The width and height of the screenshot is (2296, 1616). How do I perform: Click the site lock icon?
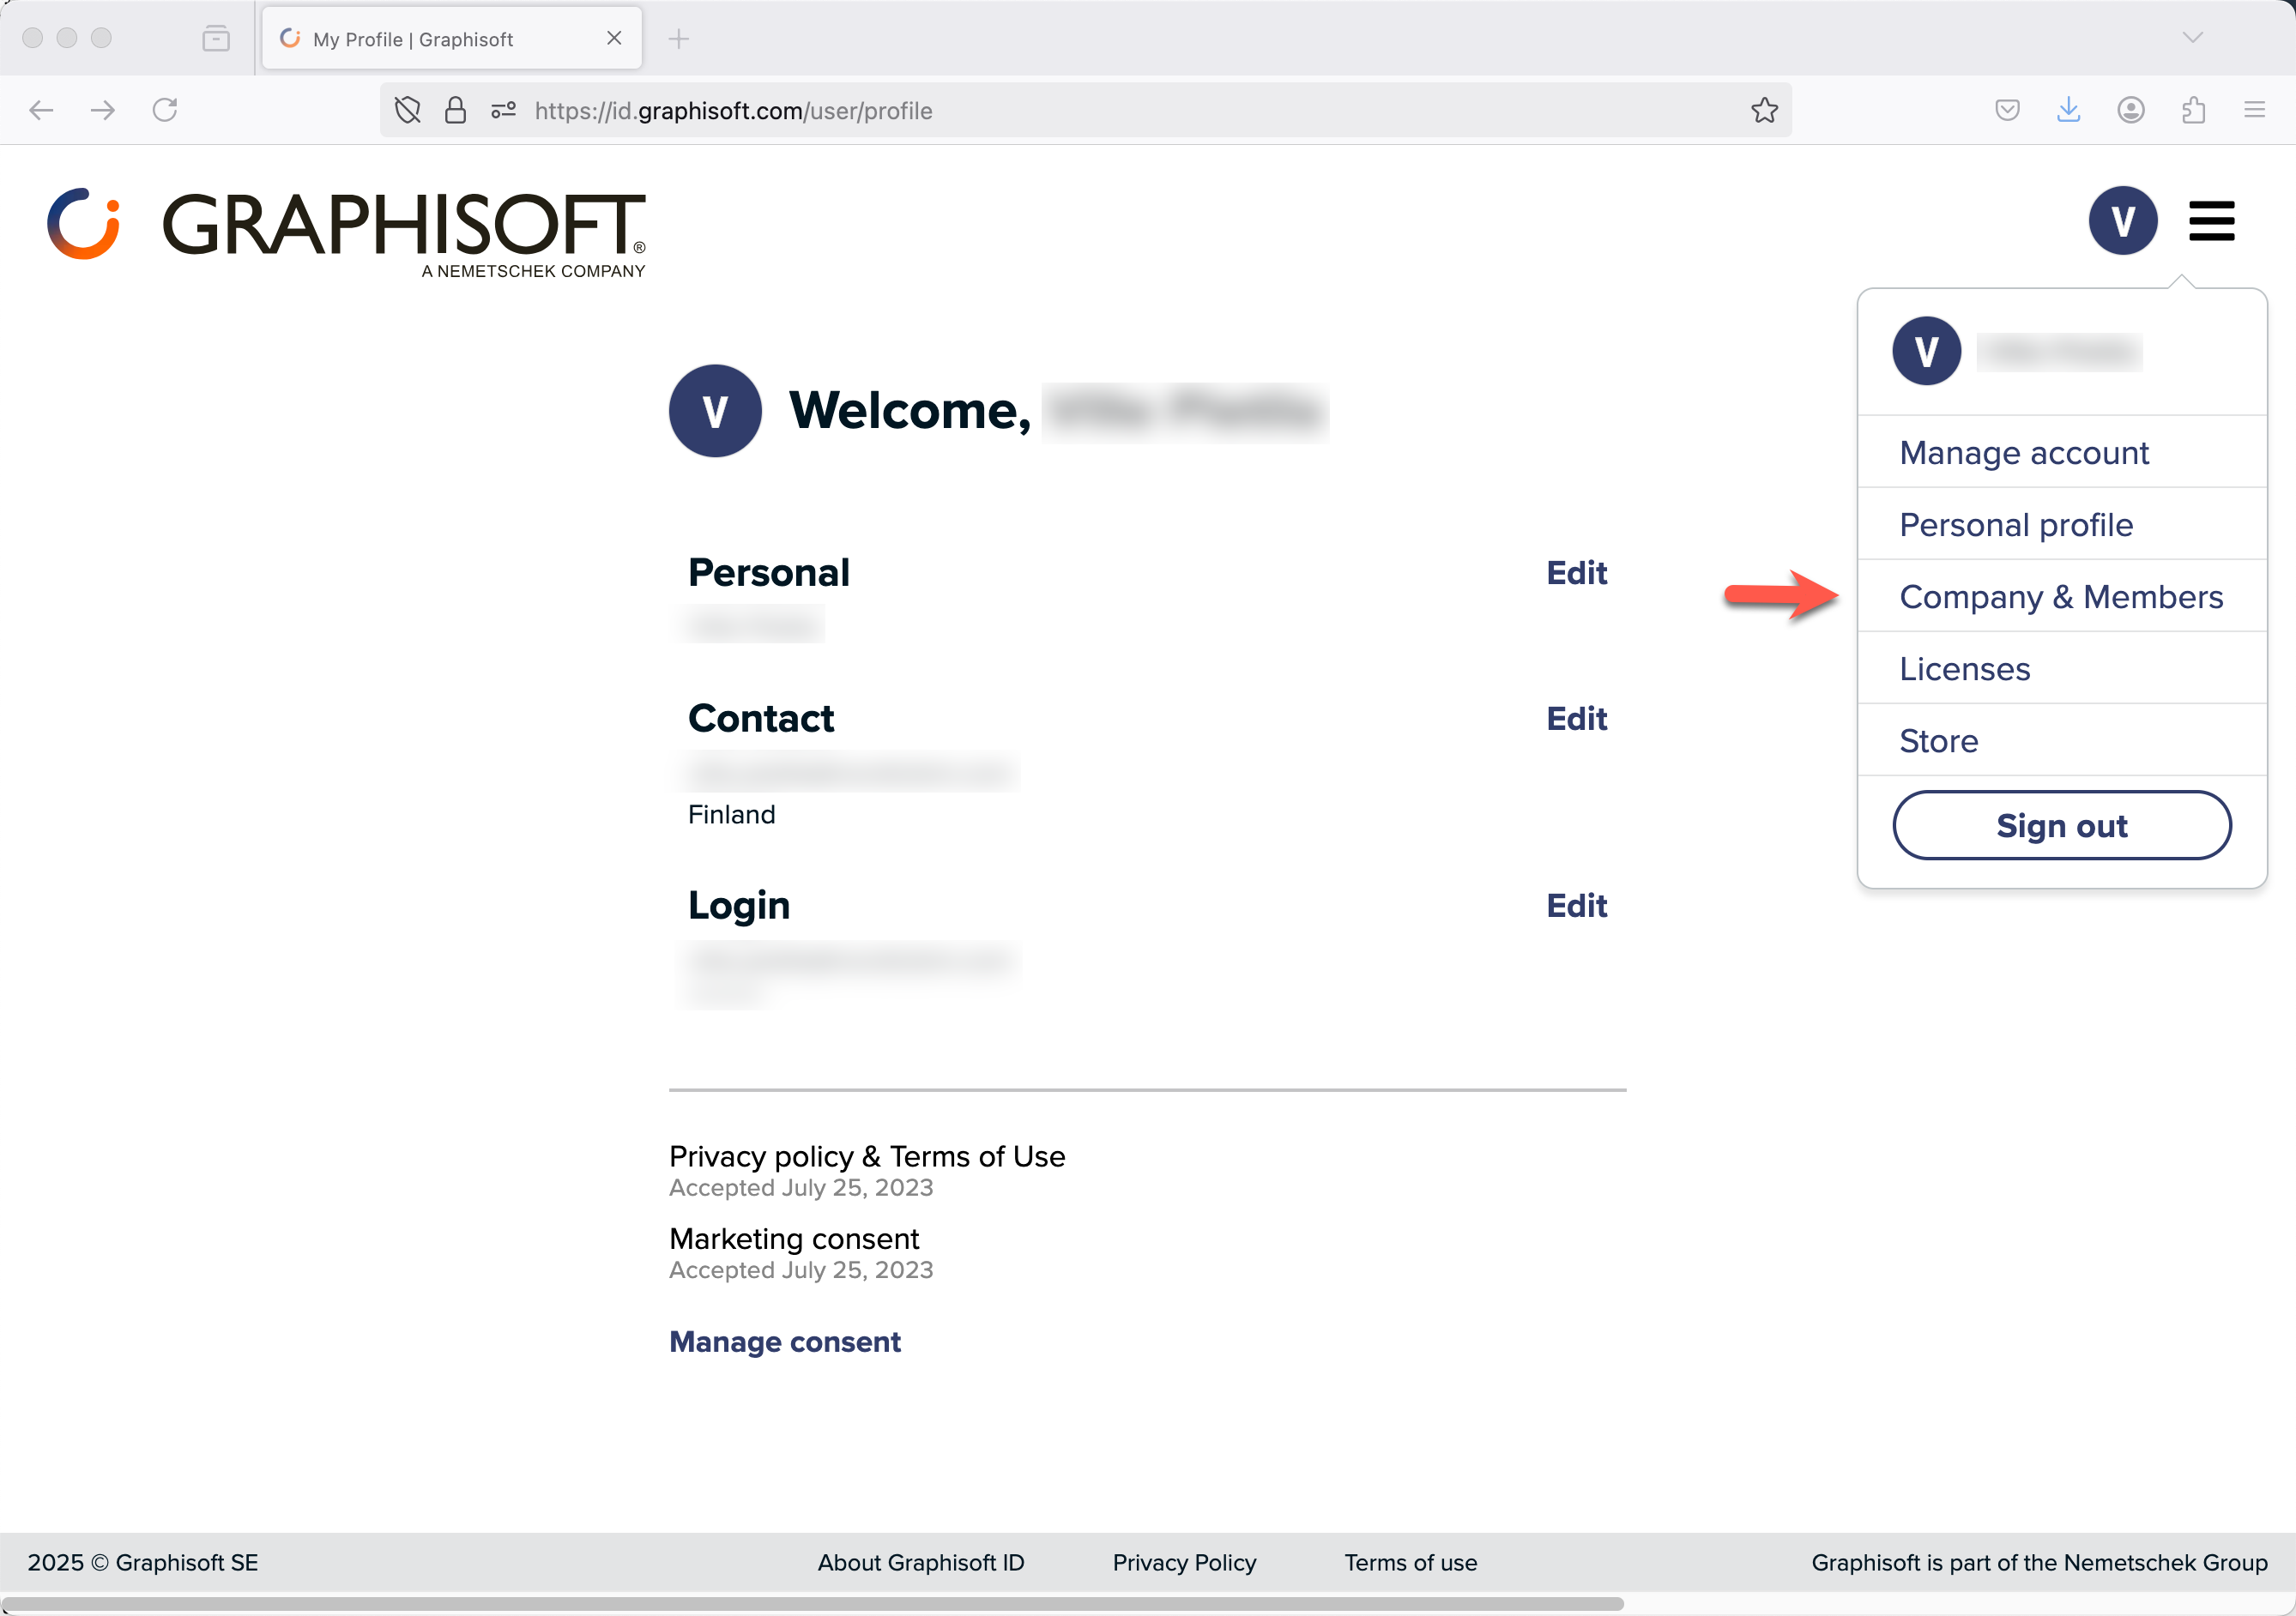[455, 110]
